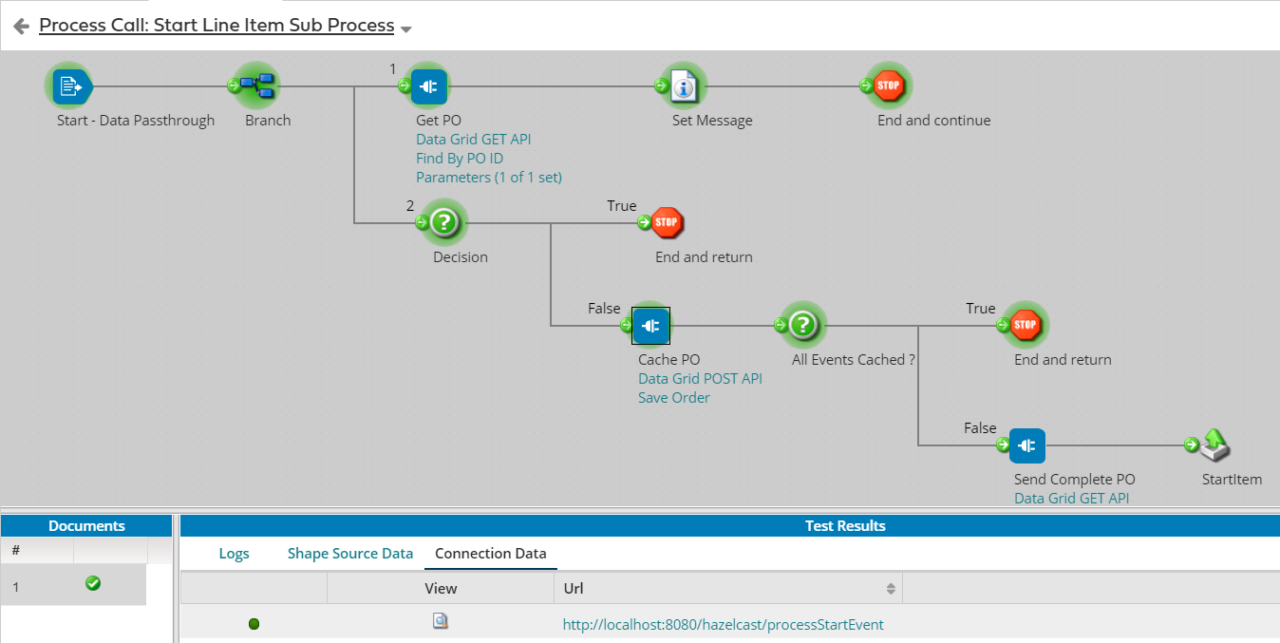
Task: Switch to the Shape Source Data tab
Action: pyautogui.click(x=350, y=553)
